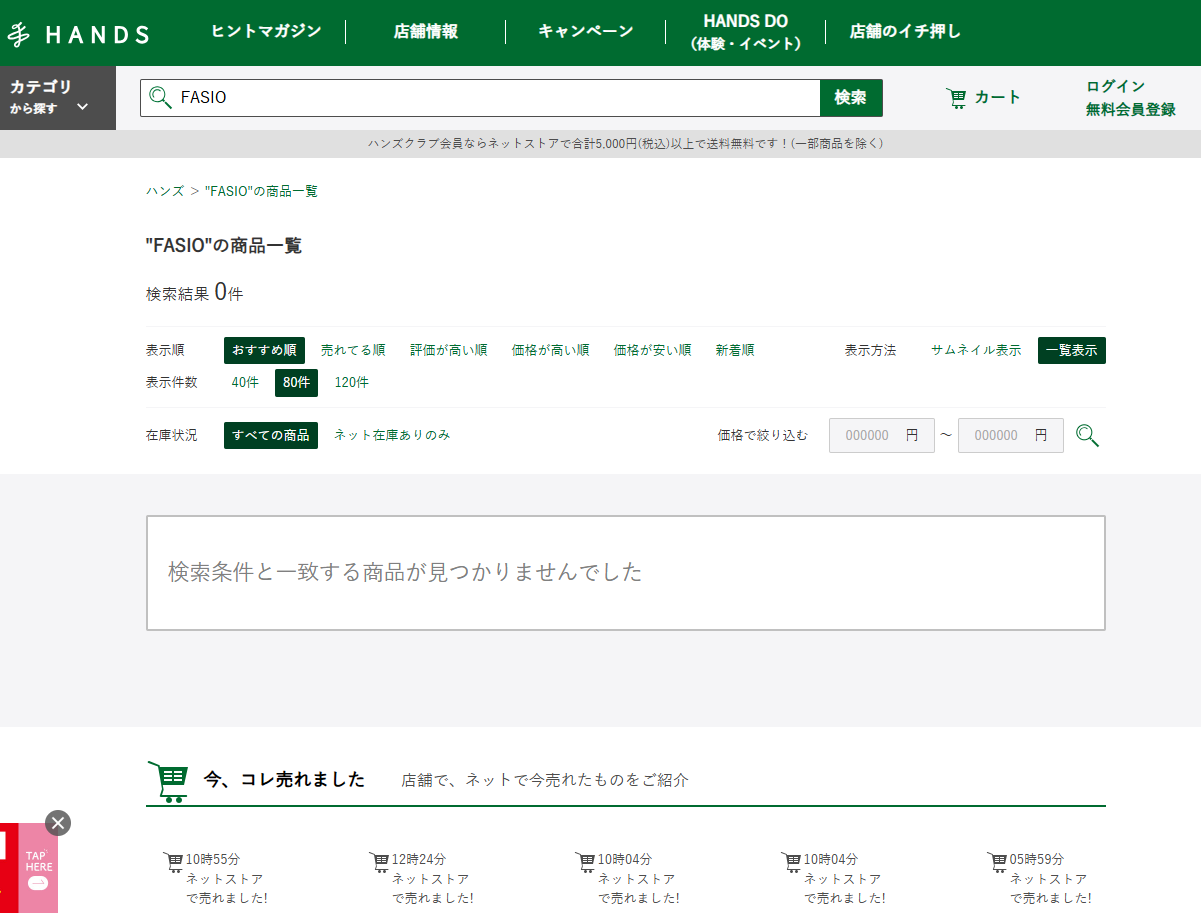Screen dimensions: 1201x922
Task: Select すべての商品 stock filter
Action: pyautogui.click(x=271, y=435)
